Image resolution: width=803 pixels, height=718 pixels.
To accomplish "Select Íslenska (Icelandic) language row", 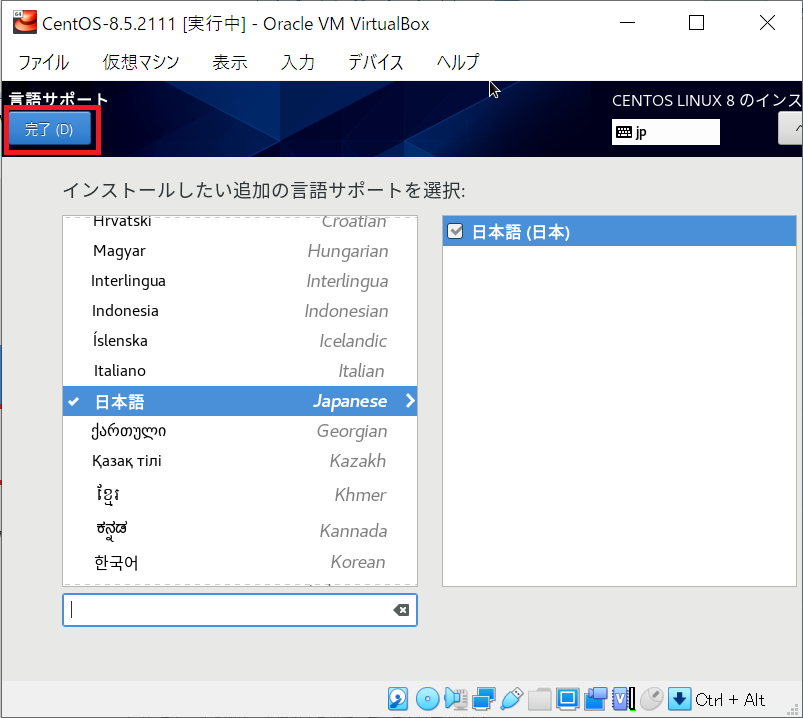I will click(x=240, y=341).
